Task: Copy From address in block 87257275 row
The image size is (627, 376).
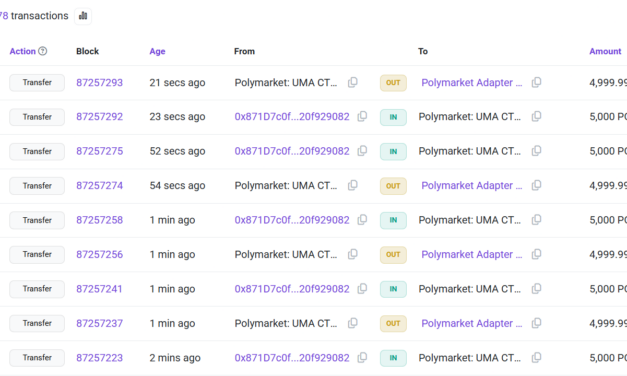Action: [x=362, y=151]
